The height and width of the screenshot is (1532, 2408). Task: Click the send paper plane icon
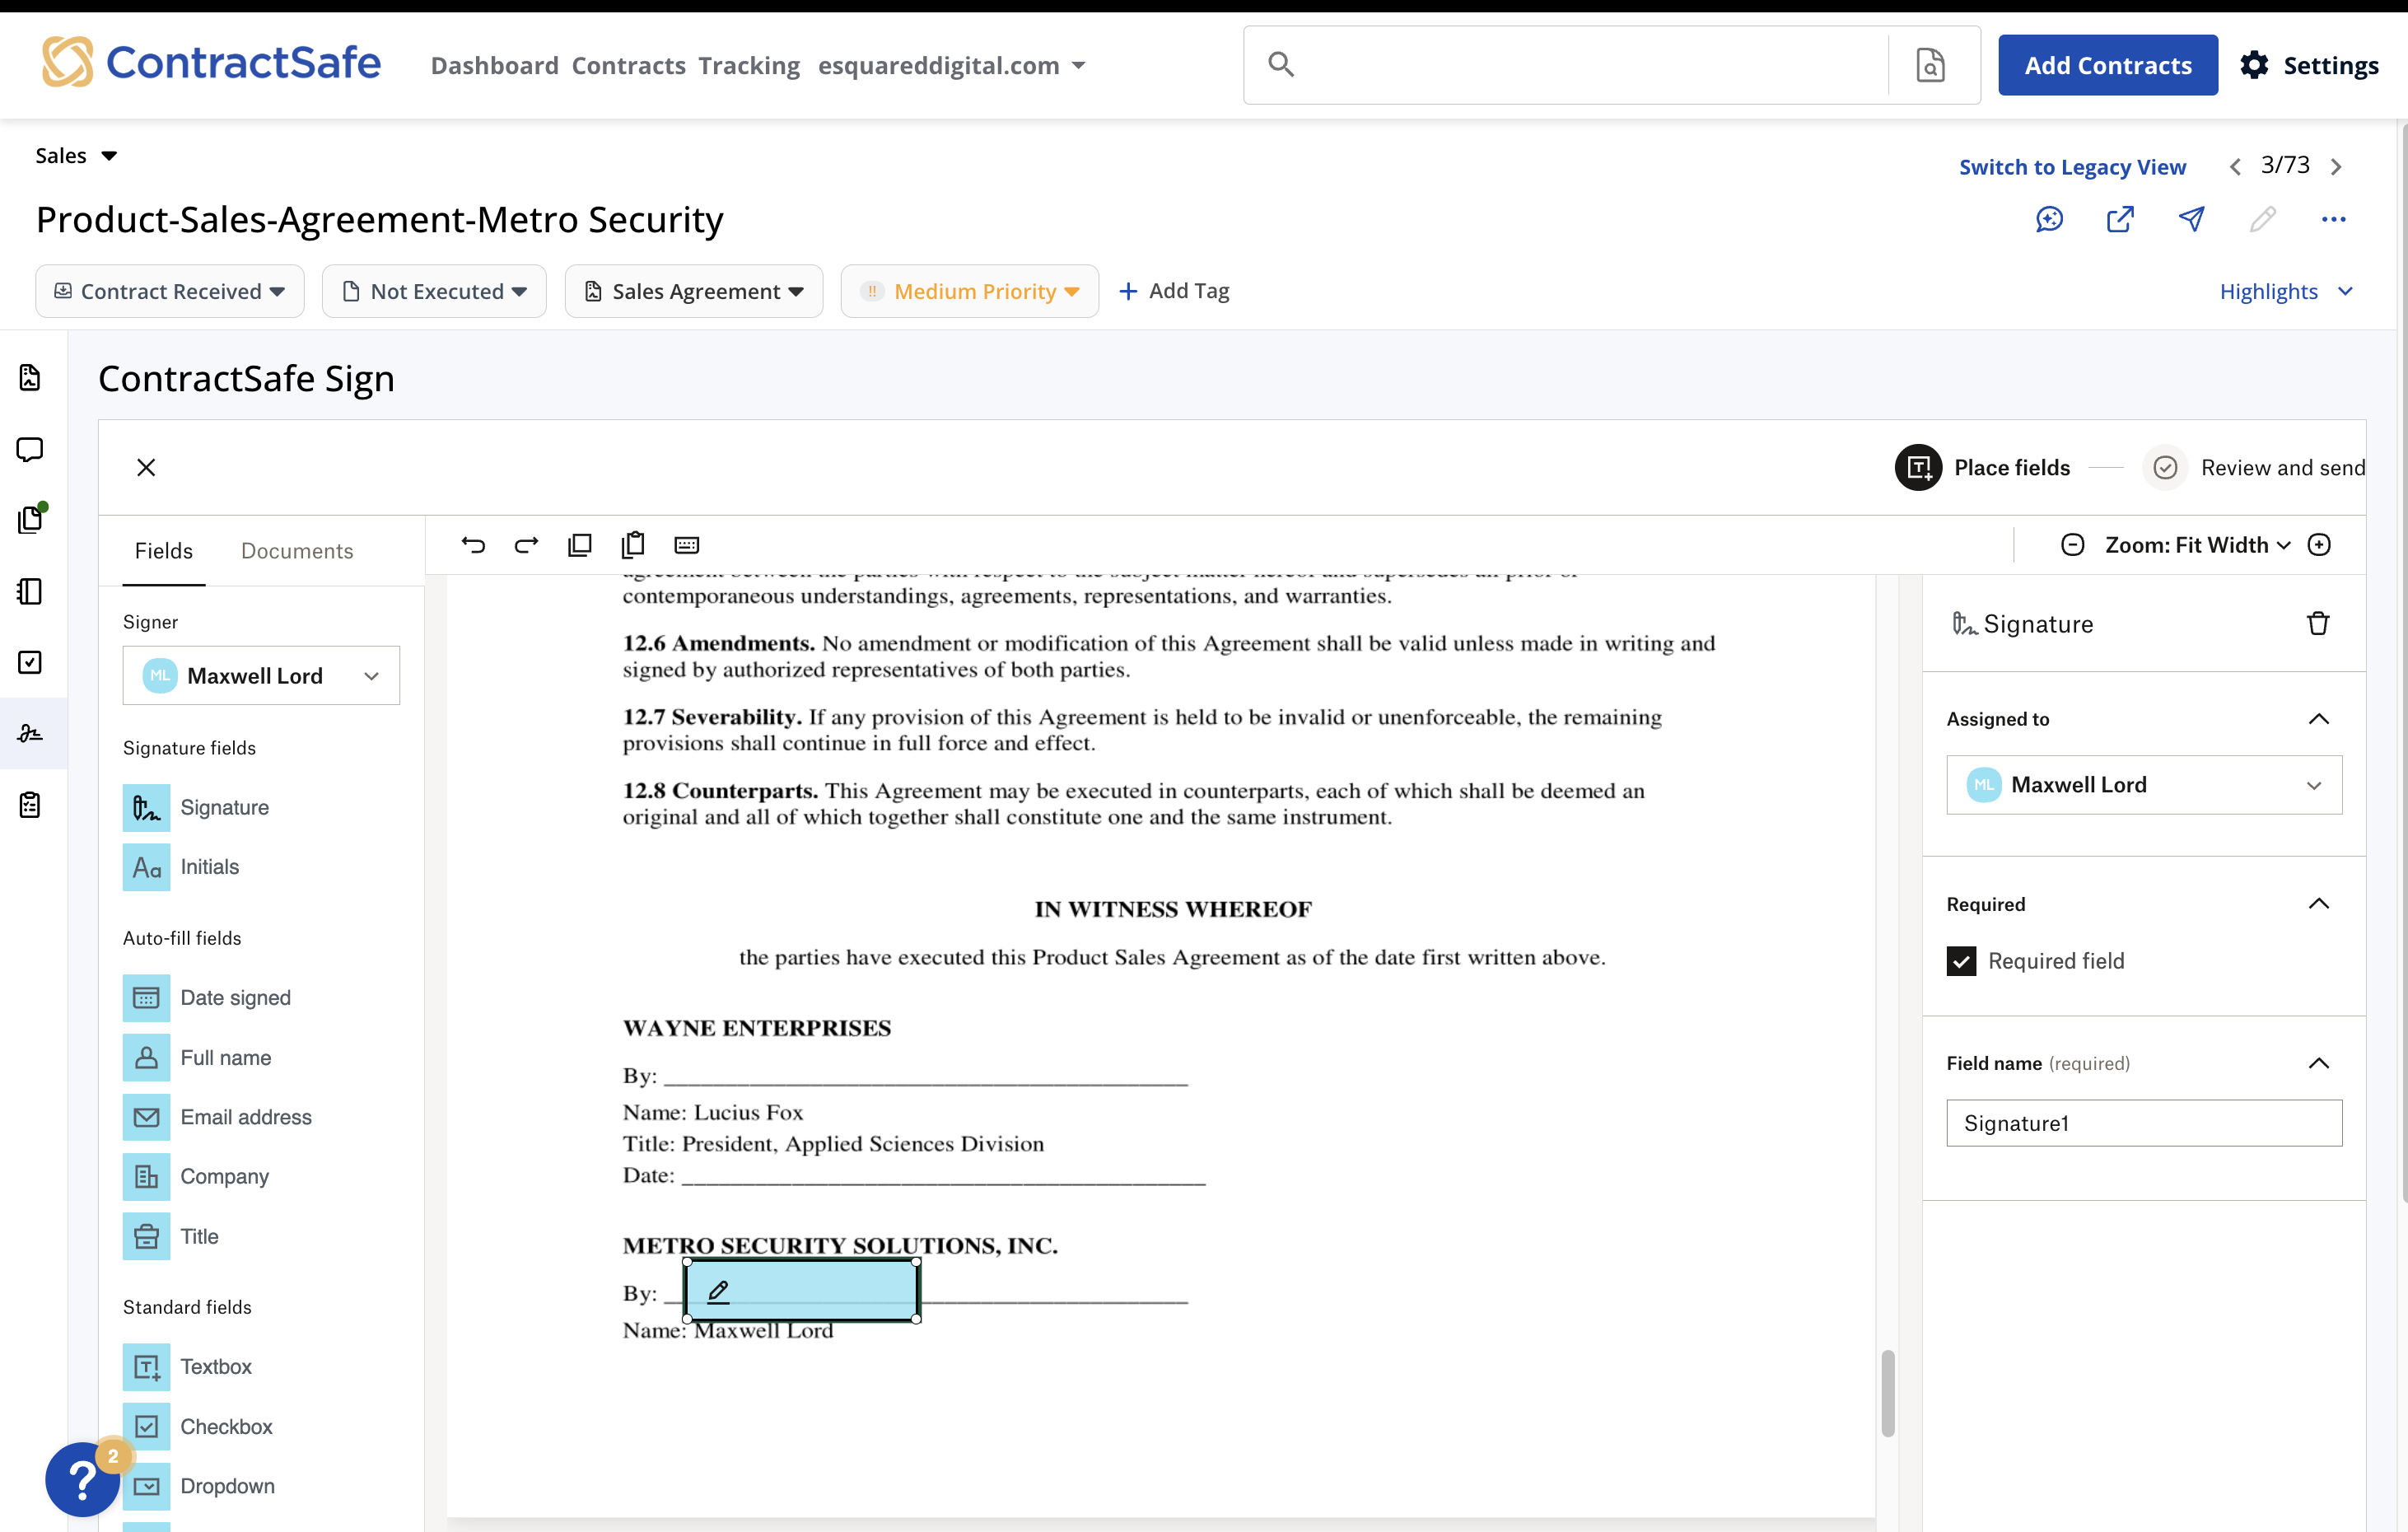(2191, 219)
